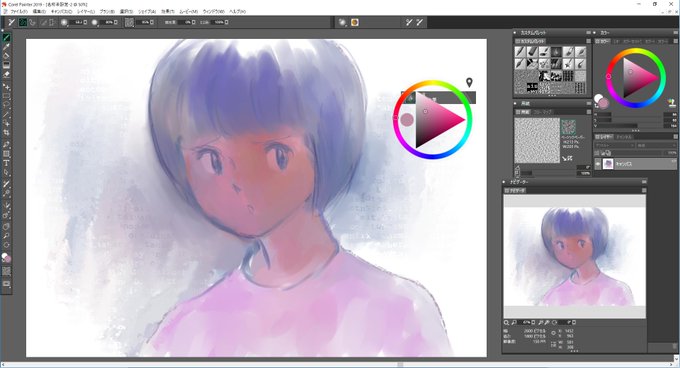Click the gold media icon on the property bar
This screenshot has height=368, width=680.
click(355, 22)
